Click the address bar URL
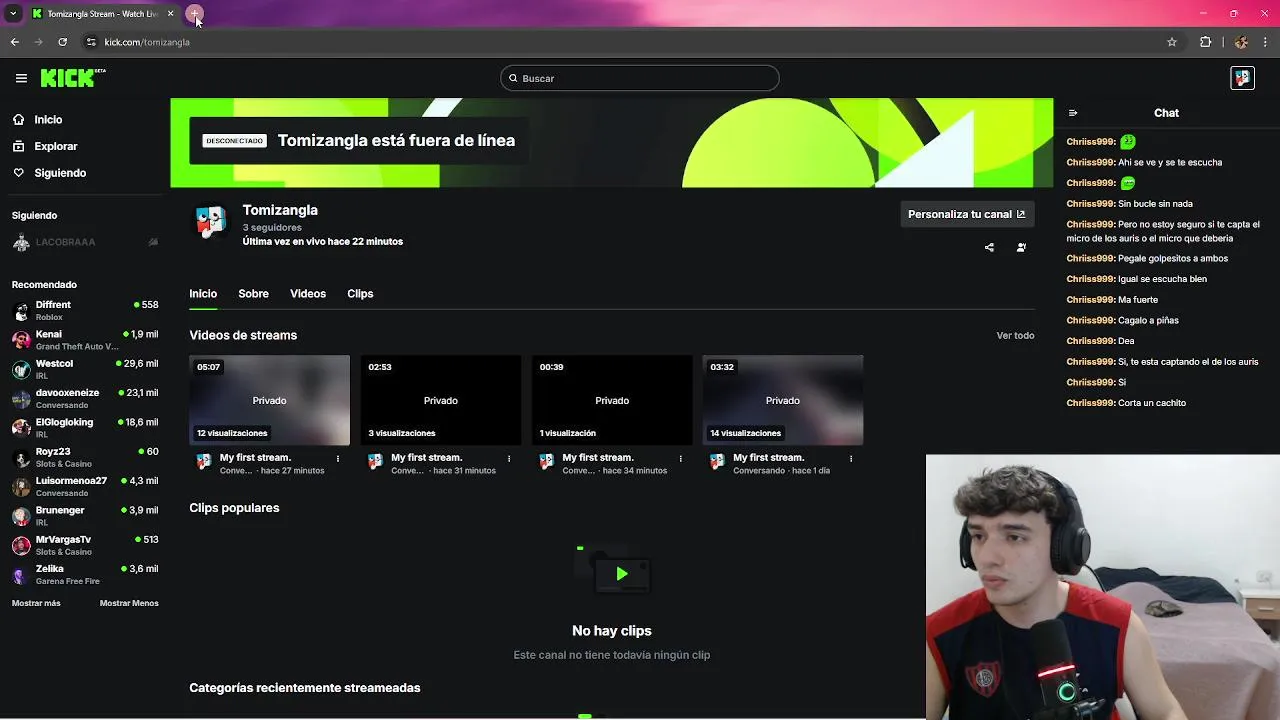The image size is (1280, 720). pos(147,42)
